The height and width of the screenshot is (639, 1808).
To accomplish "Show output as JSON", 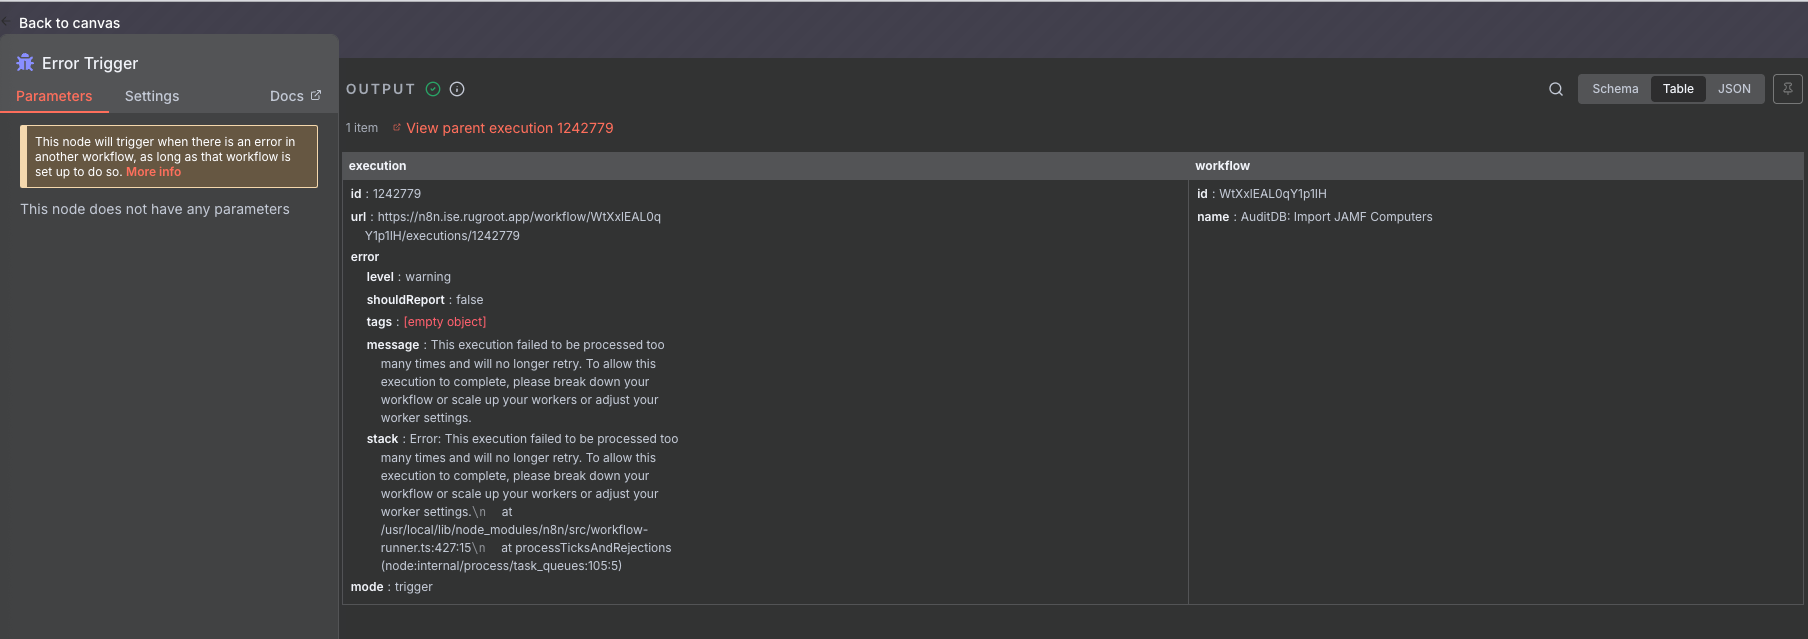I will pyautogui.click(x=1733, y=89).
